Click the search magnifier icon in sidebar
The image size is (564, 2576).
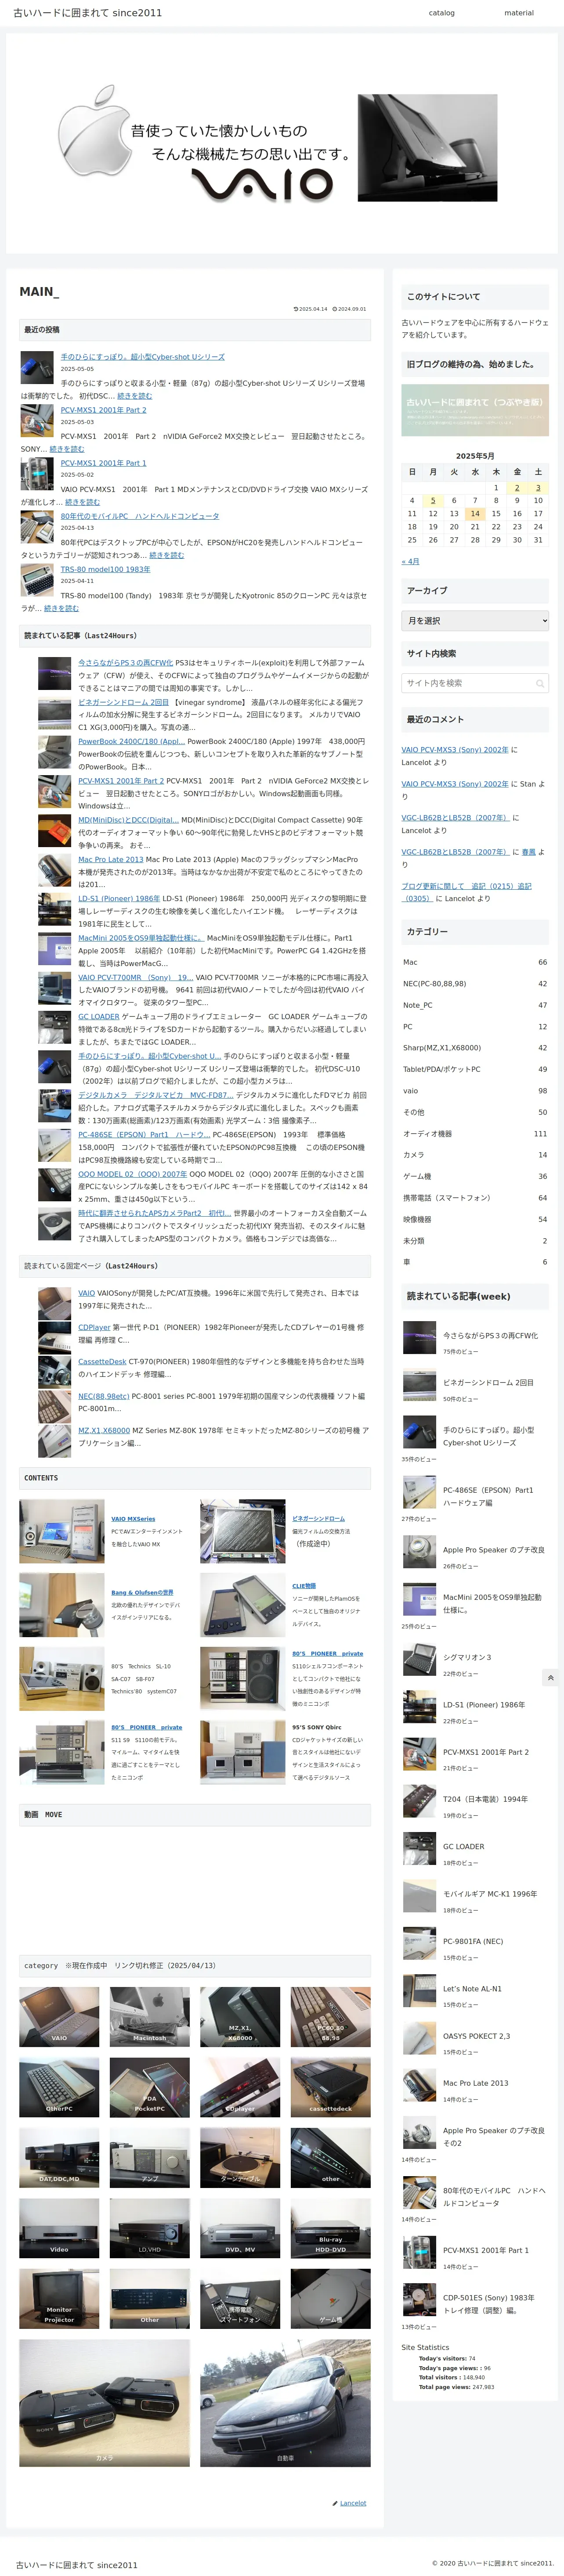tap(540, 683)
